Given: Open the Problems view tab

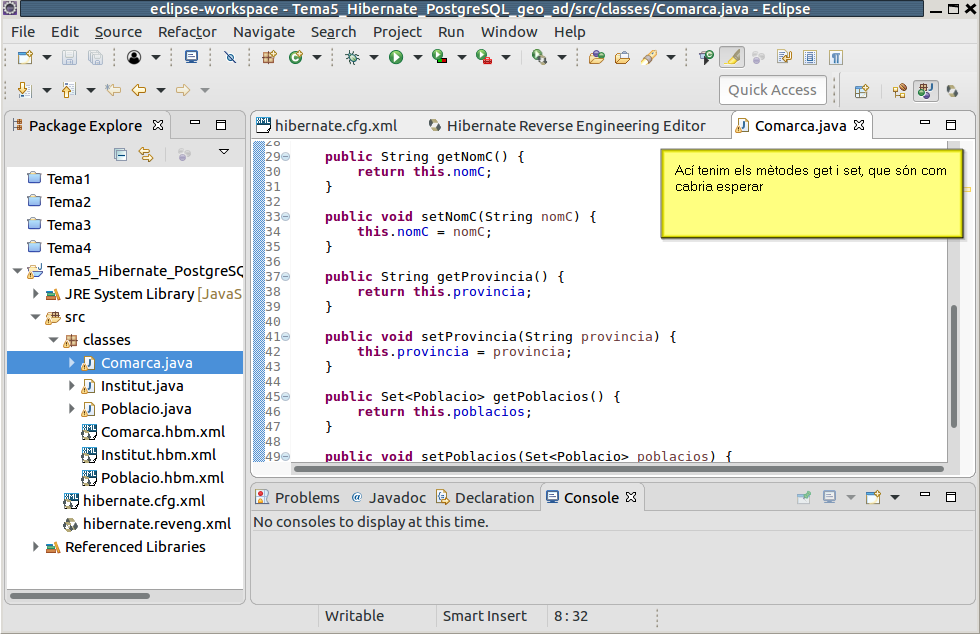Looking at the screenshot, I should (x=306, y=497).
